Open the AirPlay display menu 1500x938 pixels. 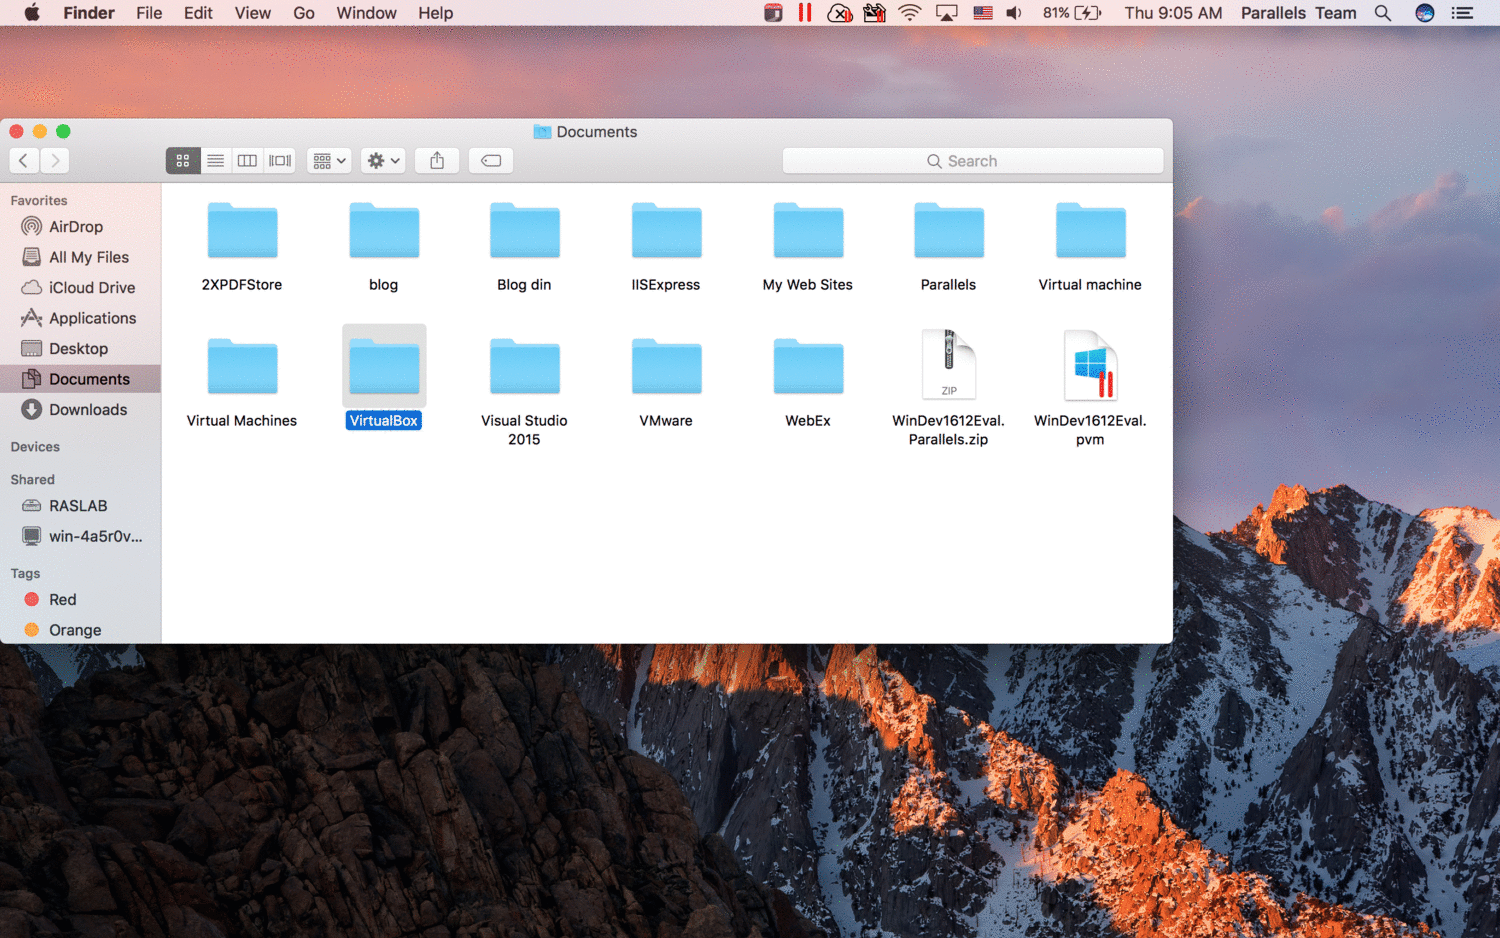946,13
